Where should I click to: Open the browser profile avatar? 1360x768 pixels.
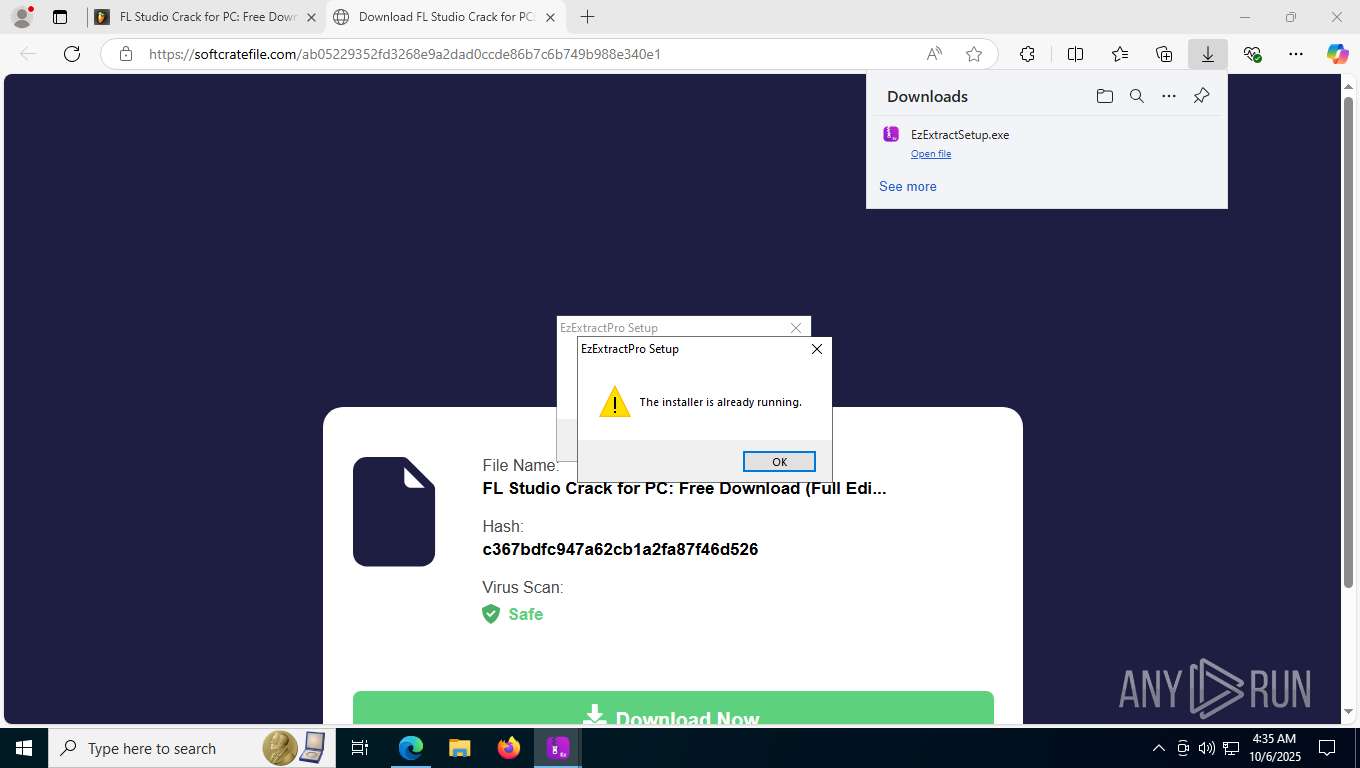pos(21,17)
